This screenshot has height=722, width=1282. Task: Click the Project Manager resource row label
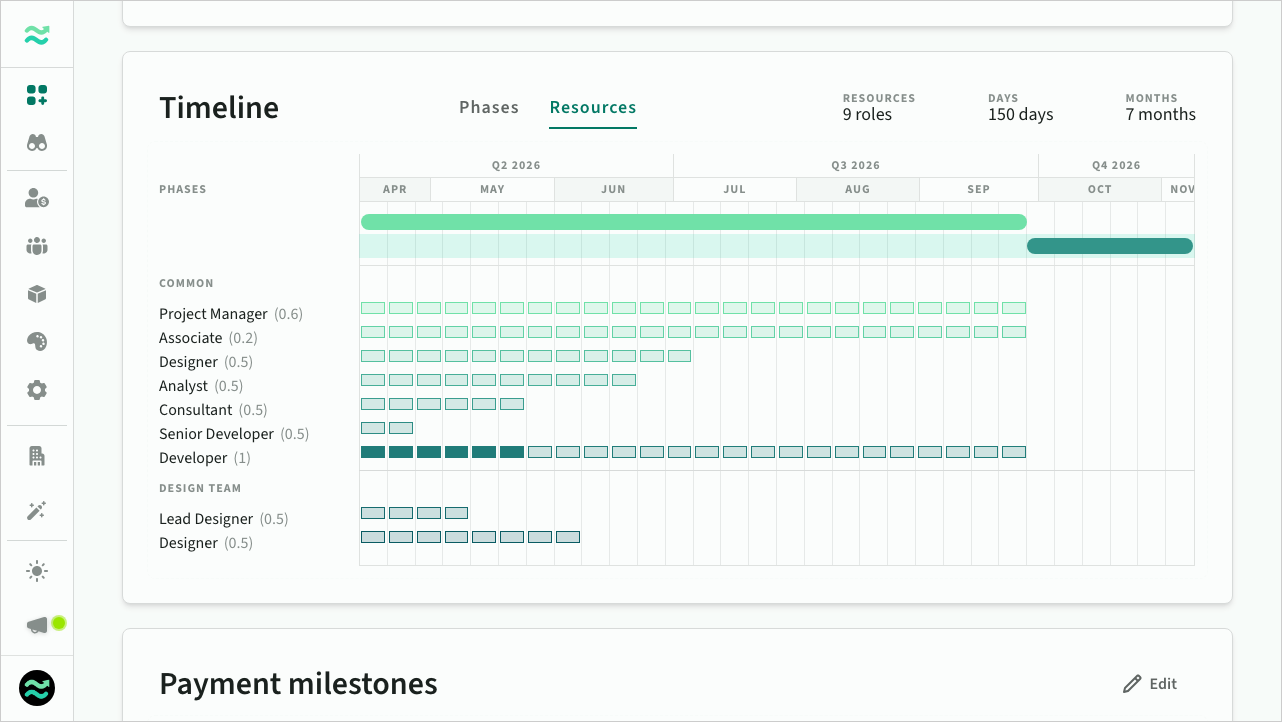pos(213,314)
